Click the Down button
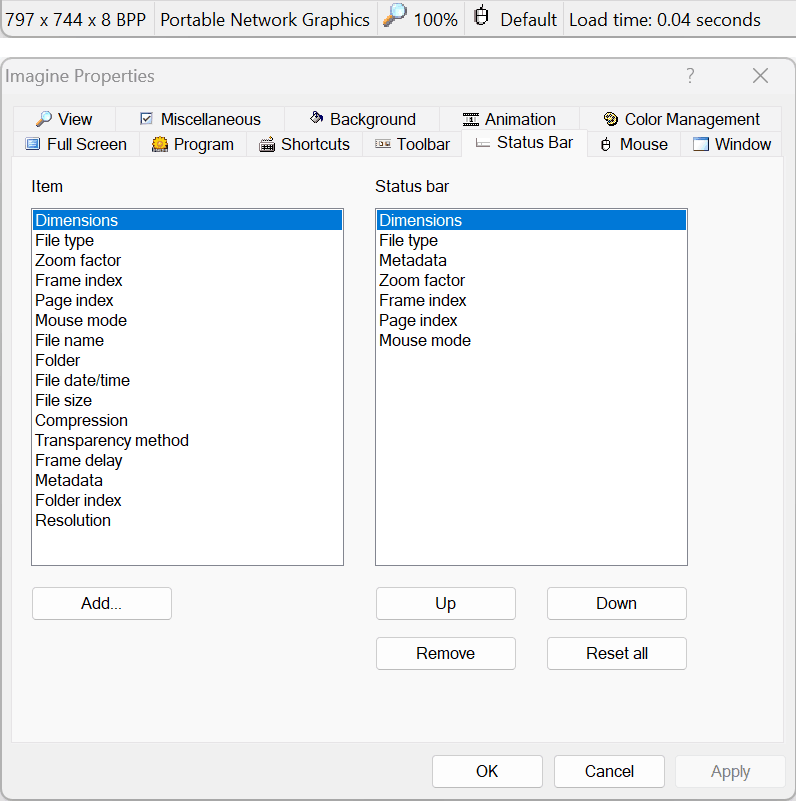Screen dimensions: 796x801 click(617, 603)
